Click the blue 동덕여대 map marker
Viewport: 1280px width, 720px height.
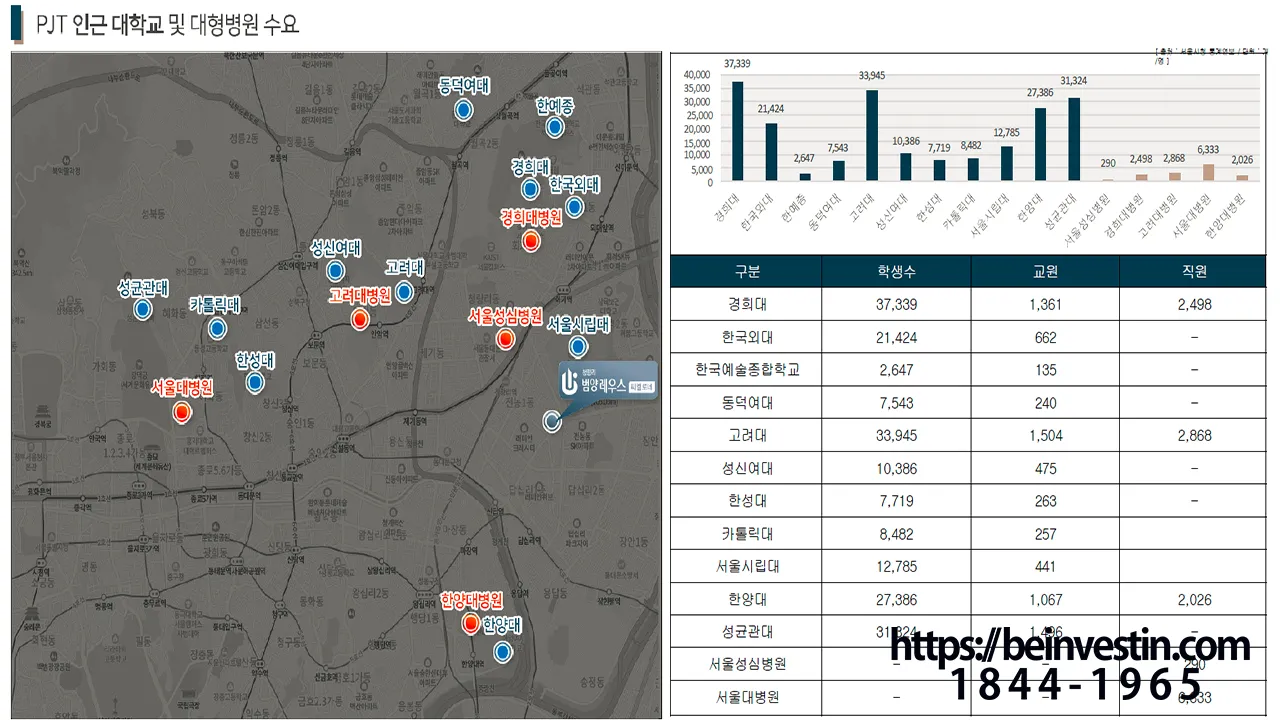(463, 111)
